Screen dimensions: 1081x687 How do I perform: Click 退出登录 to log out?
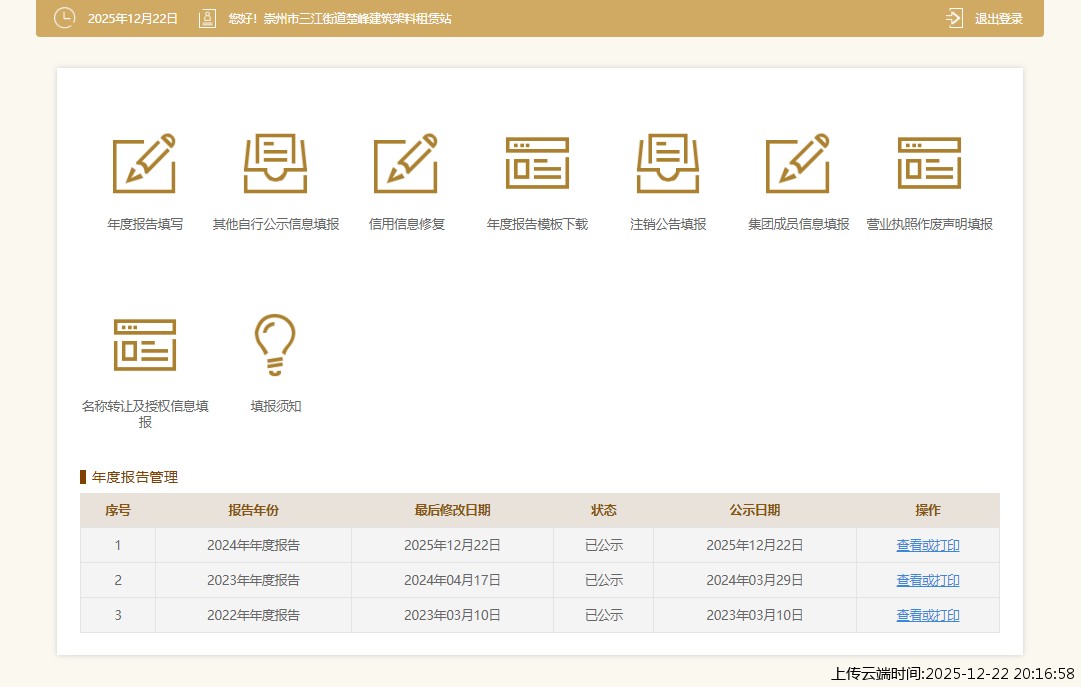[x=998, y=18]
